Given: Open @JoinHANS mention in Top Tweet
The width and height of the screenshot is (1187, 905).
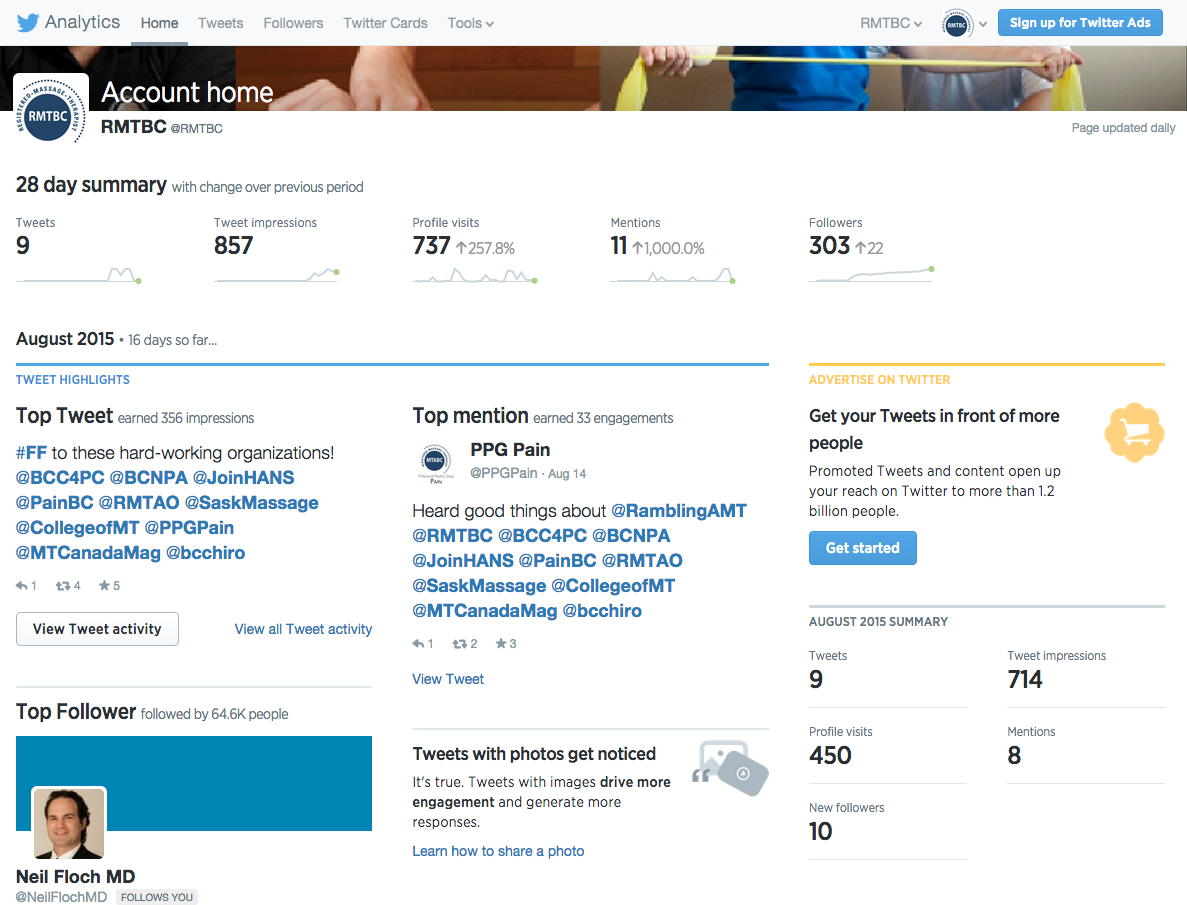Looking at the screenshot, I should pyautogui.click(x=244, y=478).
